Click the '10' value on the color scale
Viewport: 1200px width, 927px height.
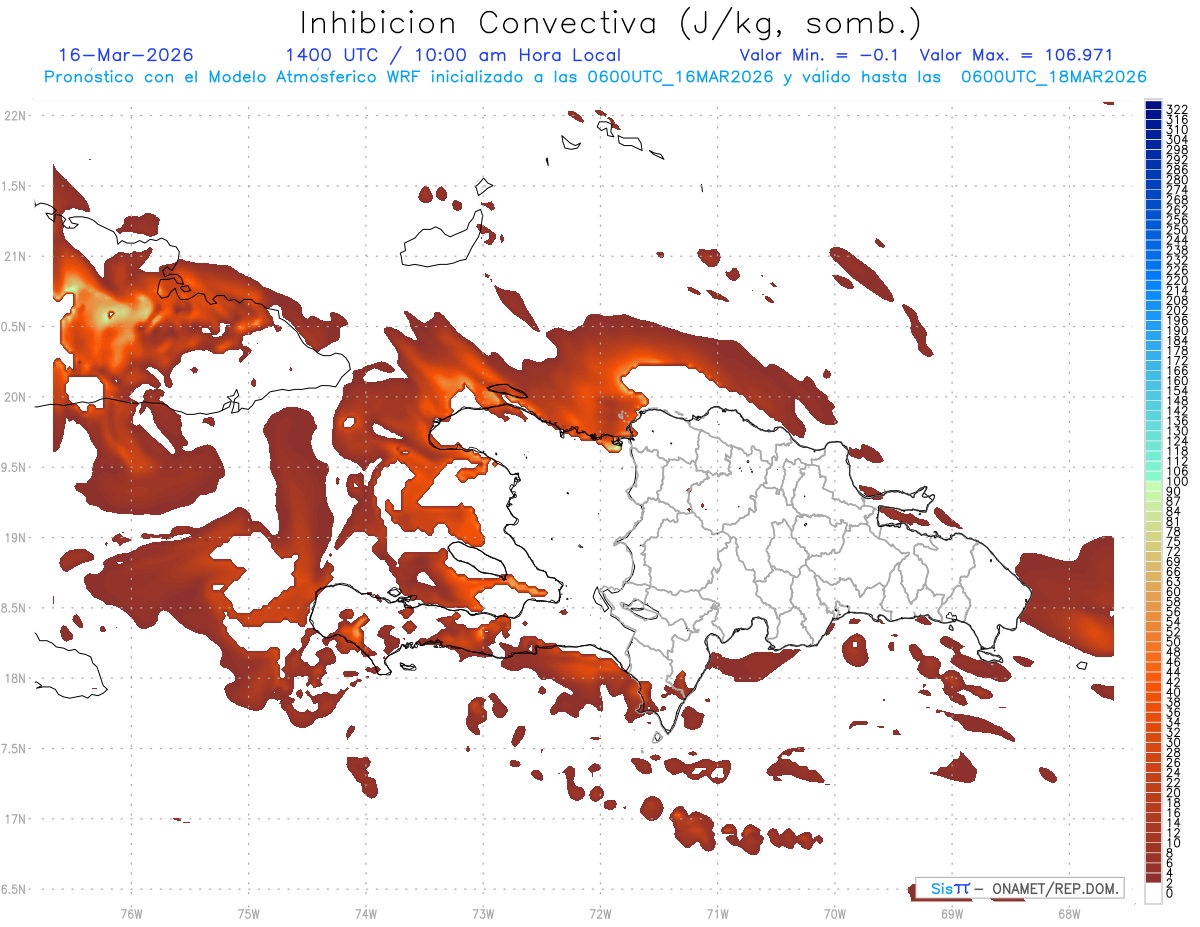tap(1173, 843)
